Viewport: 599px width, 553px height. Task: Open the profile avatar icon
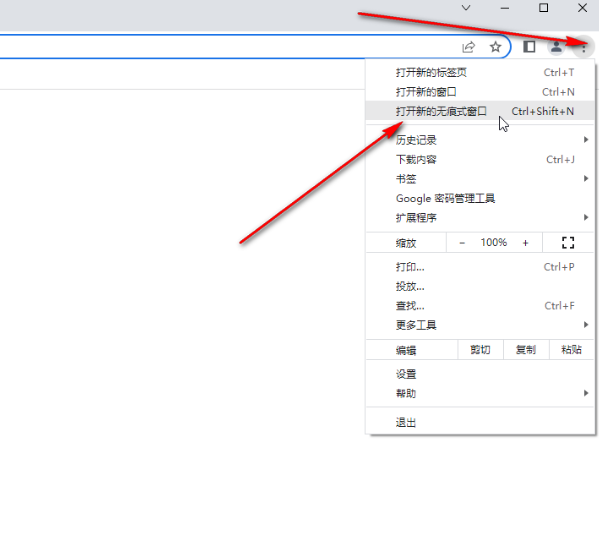click(556, 47)
